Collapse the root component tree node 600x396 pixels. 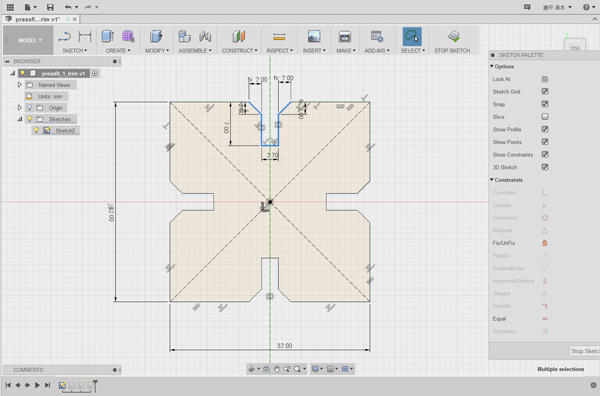pyautogui.click(x=13, y=73)
